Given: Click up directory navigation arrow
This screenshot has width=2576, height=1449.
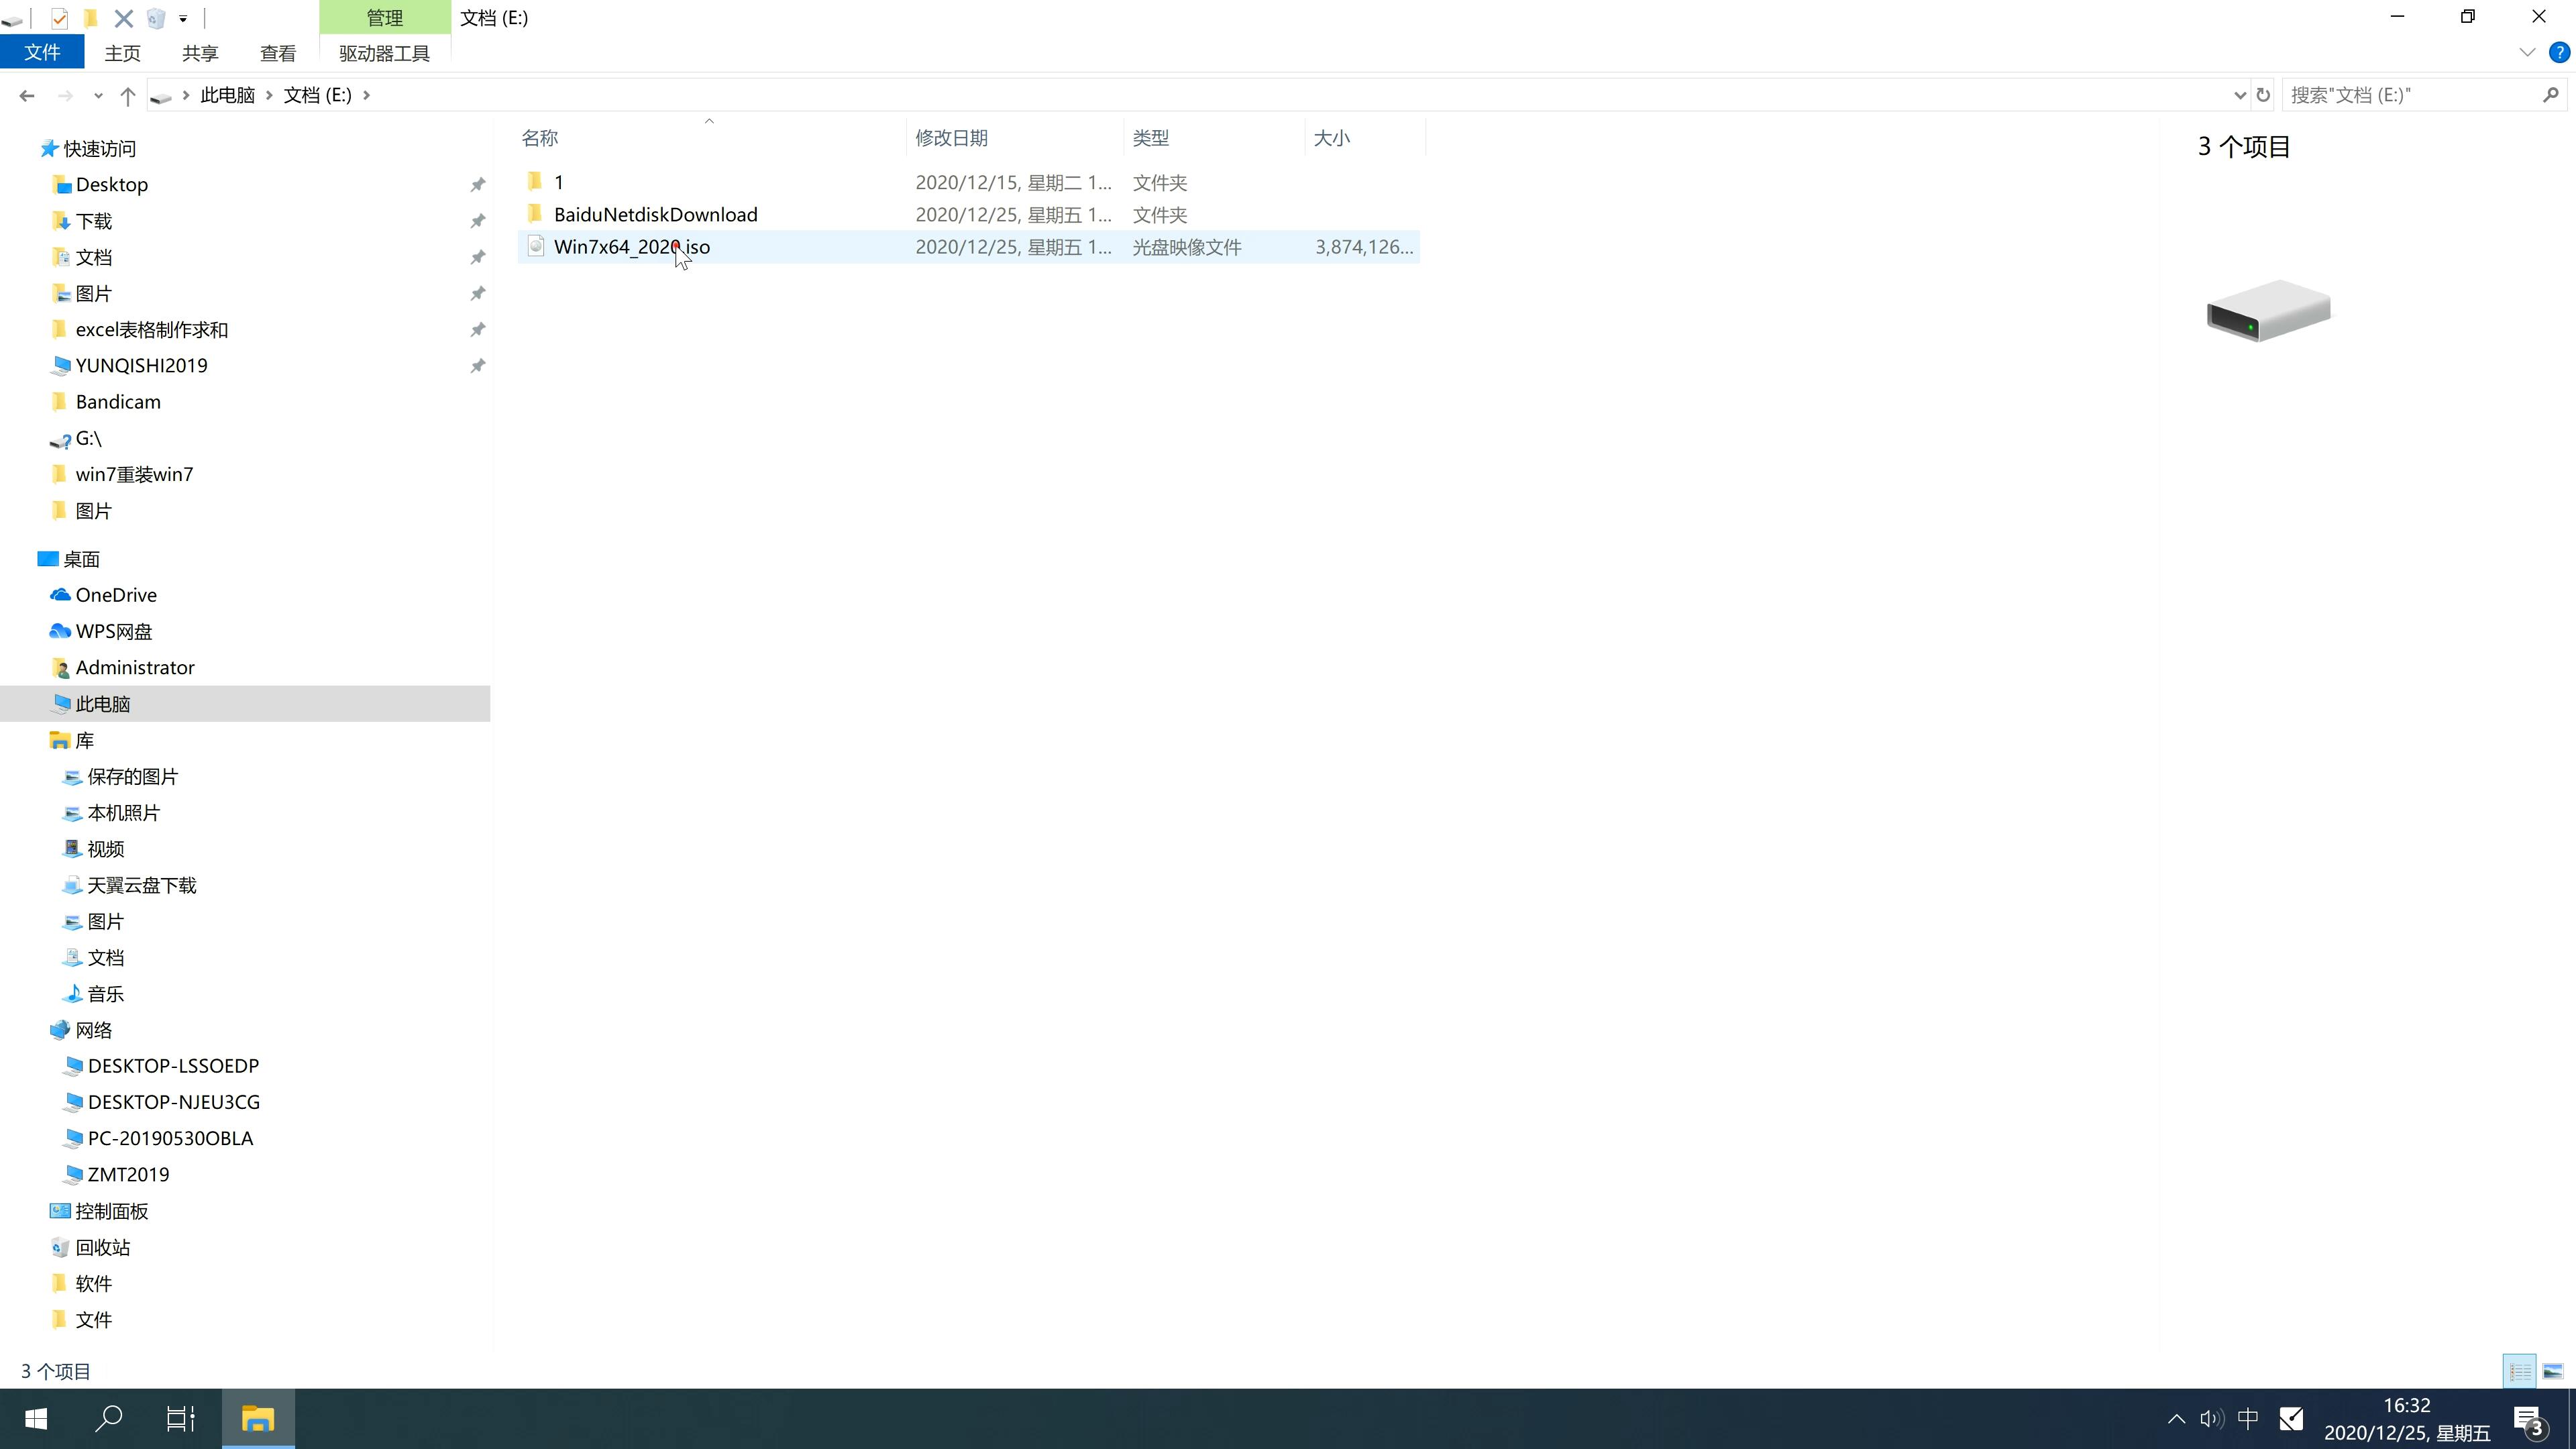Looking at the screenshot, I should (x=125, y=94).
